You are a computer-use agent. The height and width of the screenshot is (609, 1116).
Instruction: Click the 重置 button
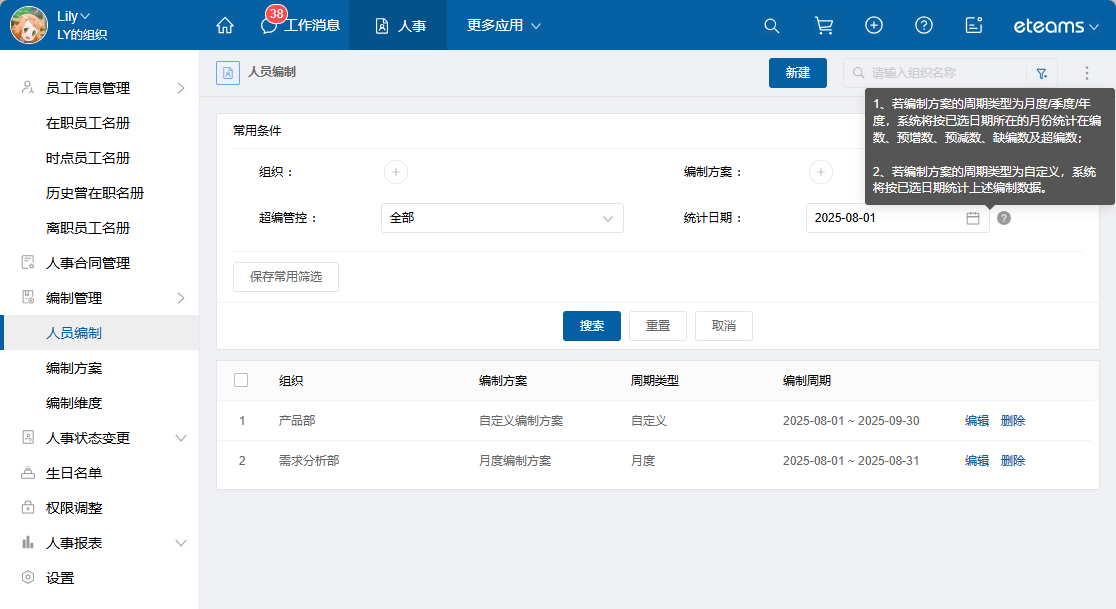[658, 326]
